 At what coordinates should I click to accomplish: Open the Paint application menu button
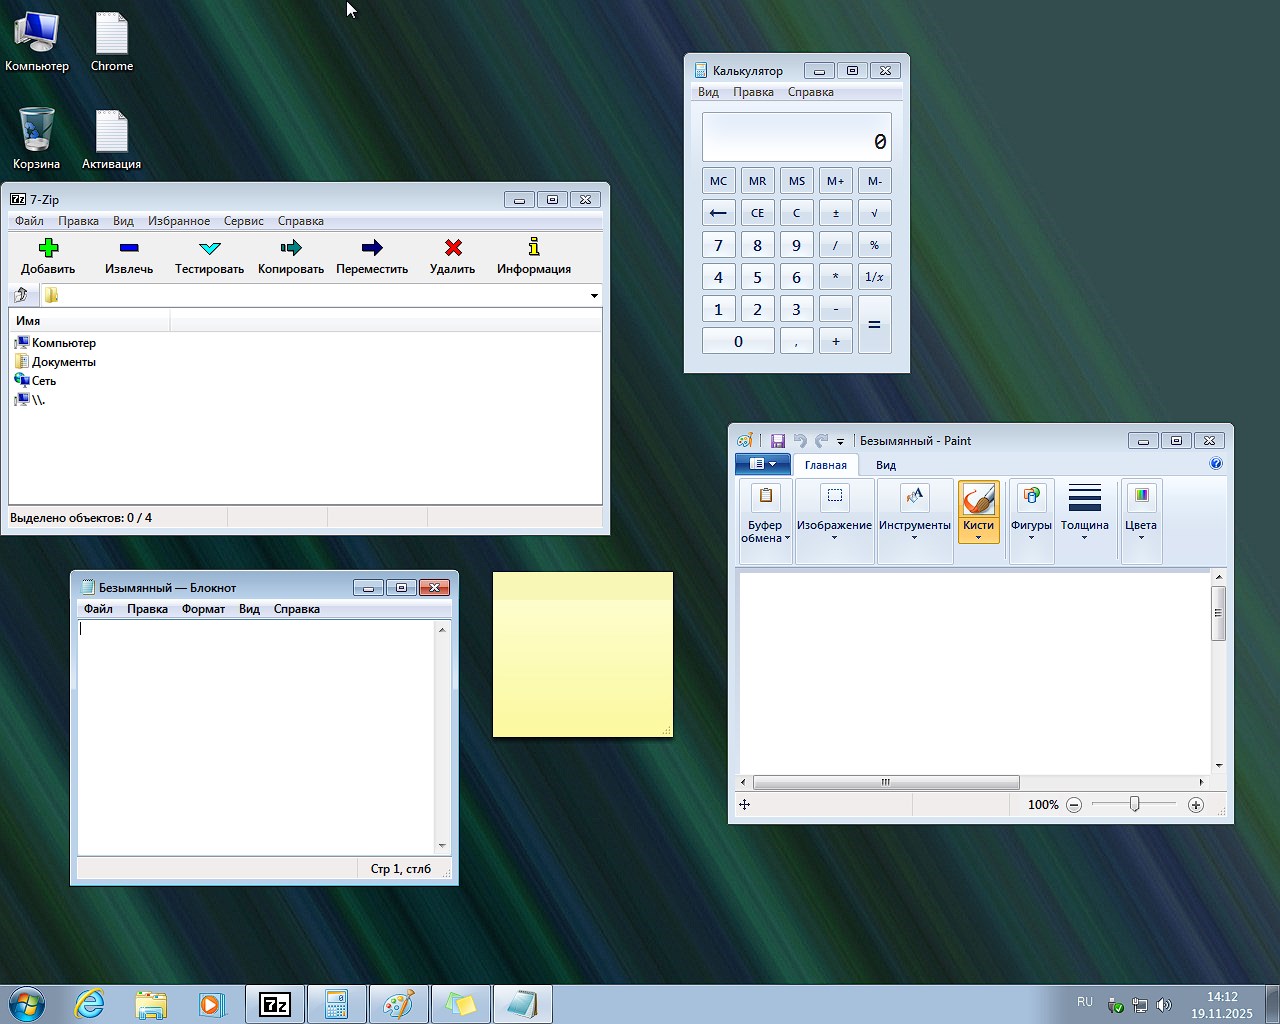(x=762, y=464)
